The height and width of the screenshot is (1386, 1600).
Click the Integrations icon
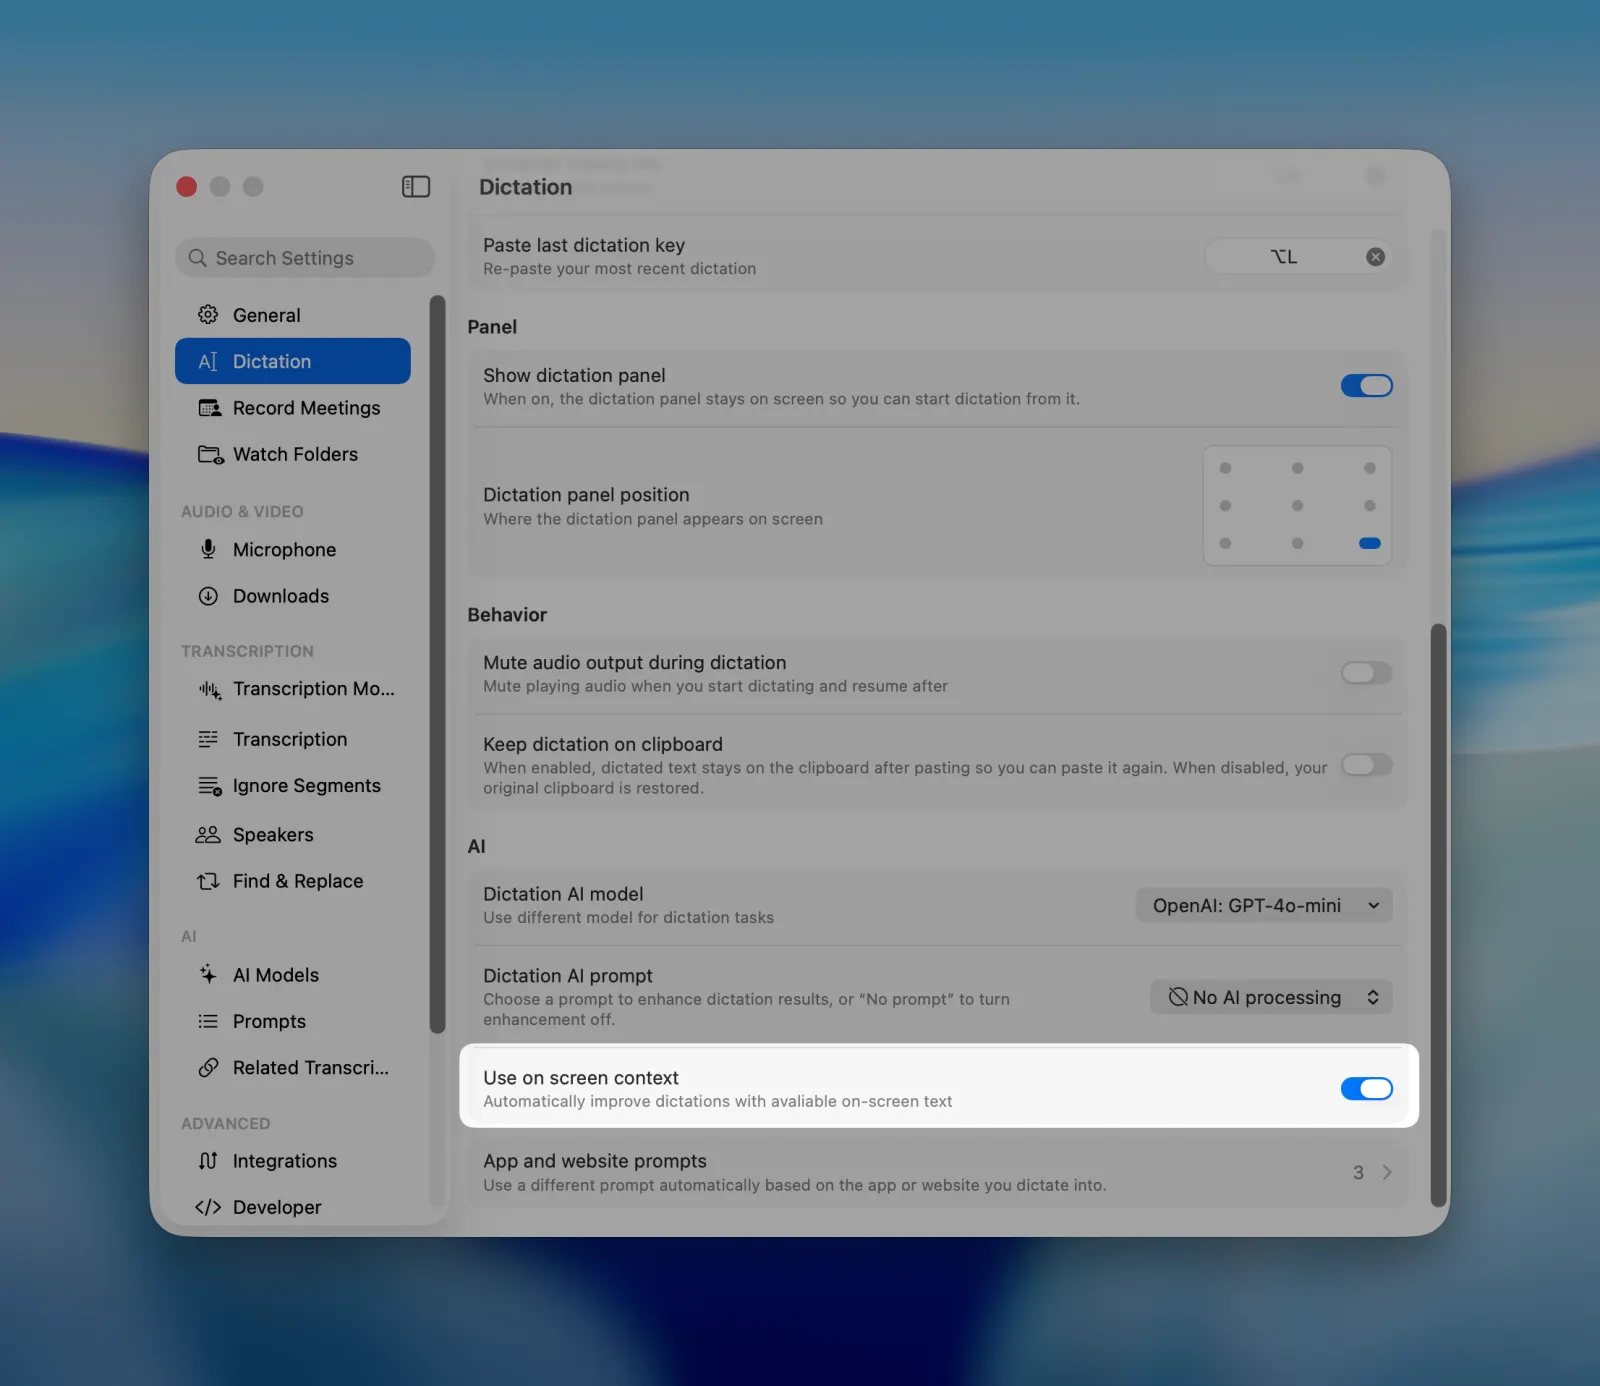[208, 1161]
